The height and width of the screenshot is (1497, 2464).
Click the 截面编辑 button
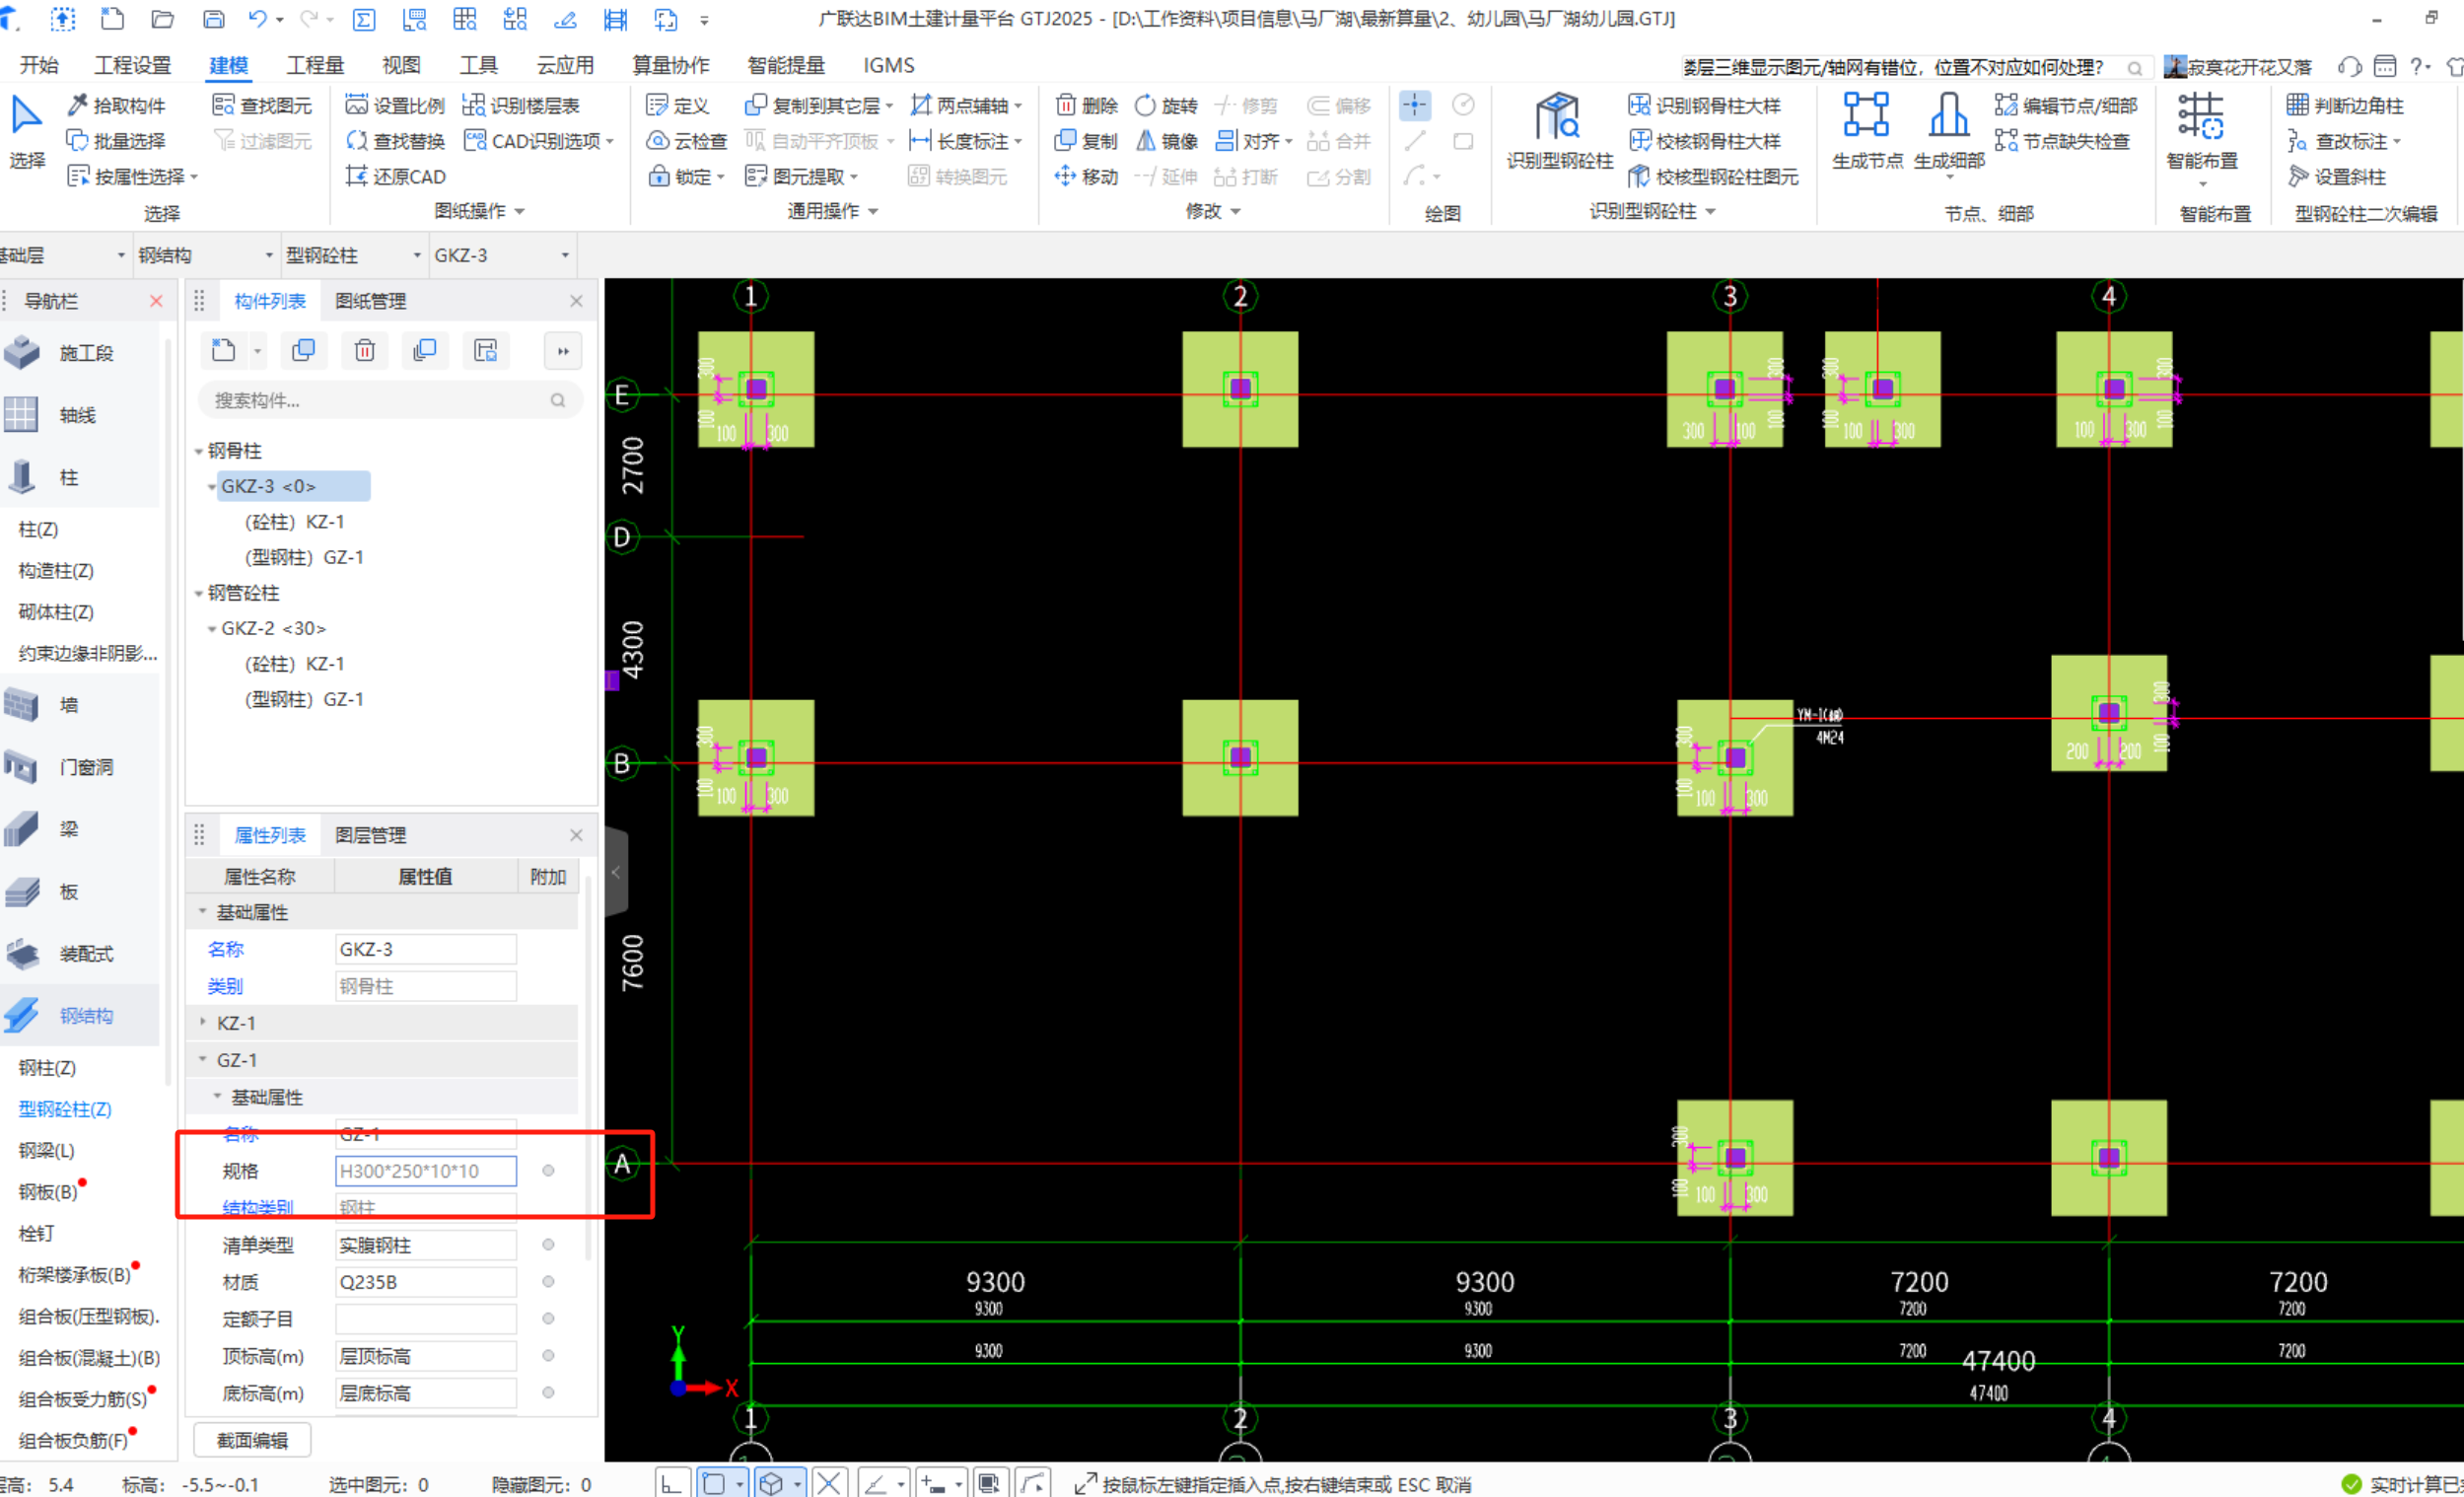(x=252, y=1440)
